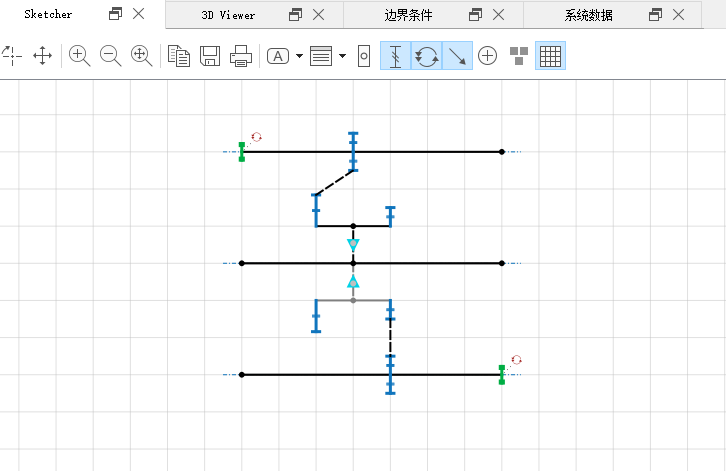Open the 系统数据 tab
This screenshot has width=726, height=471.
click(x=588, y=15)
